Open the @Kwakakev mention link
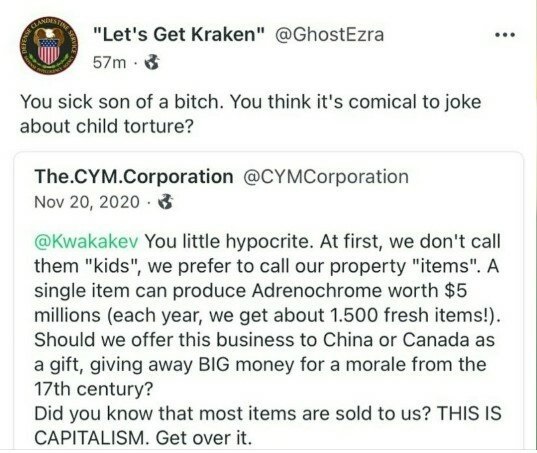Viewport: 537px width, 453px height. 86,241
